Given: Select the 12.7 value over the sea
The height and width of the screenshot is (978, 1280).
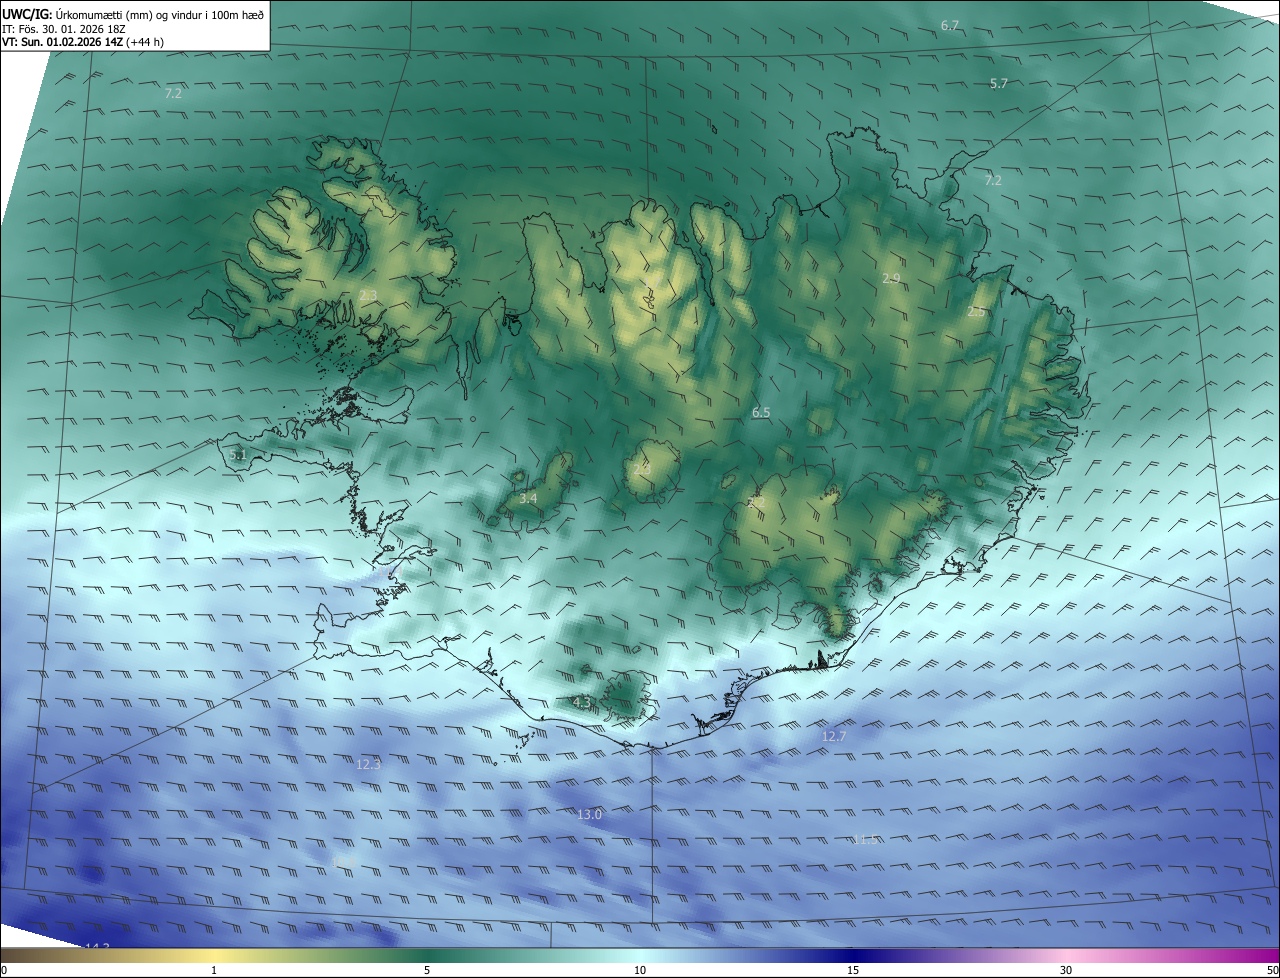Looking at the screenshot, I should (833, 736).
